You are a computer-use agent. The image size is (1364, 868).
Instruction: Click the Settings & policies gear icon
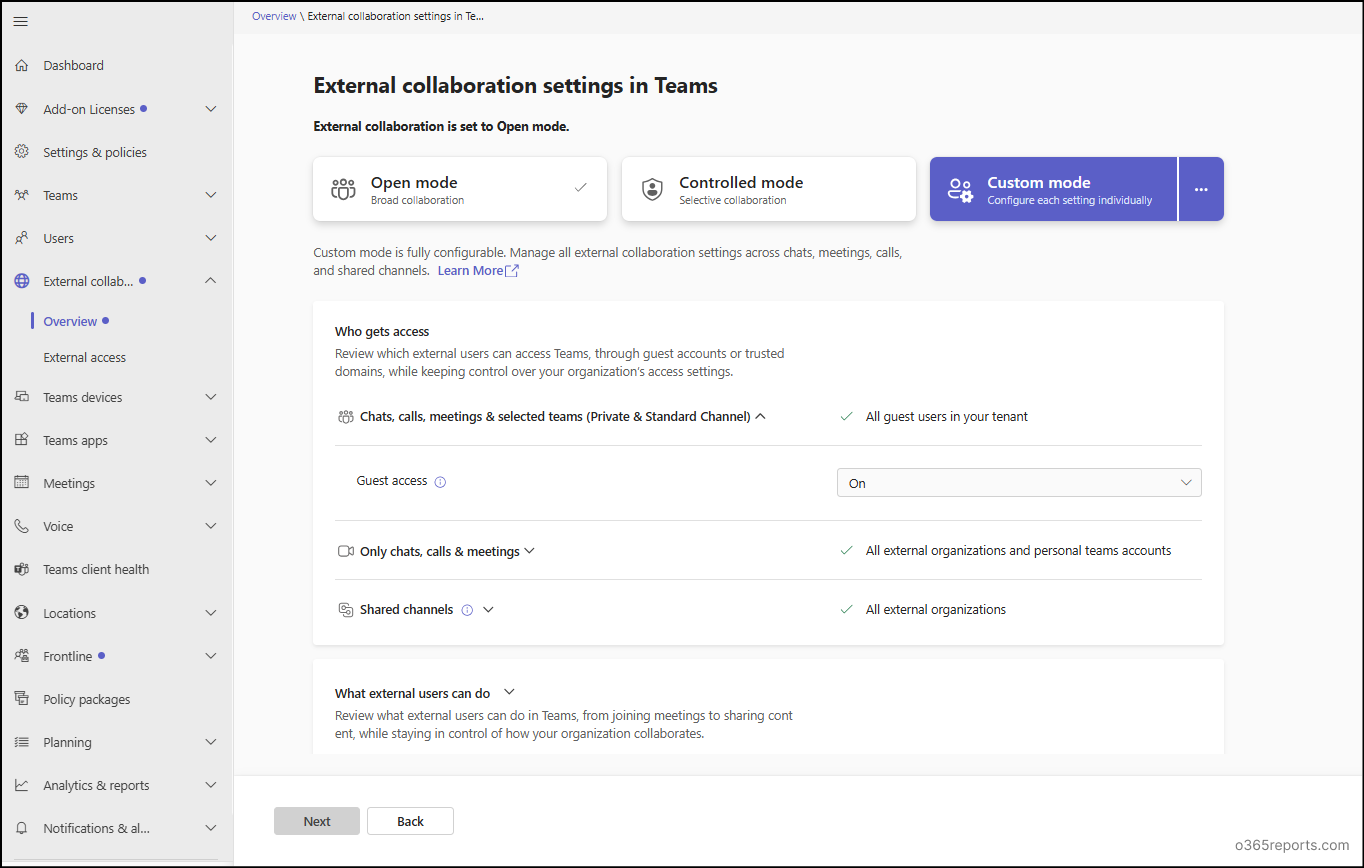coord(21,152)
